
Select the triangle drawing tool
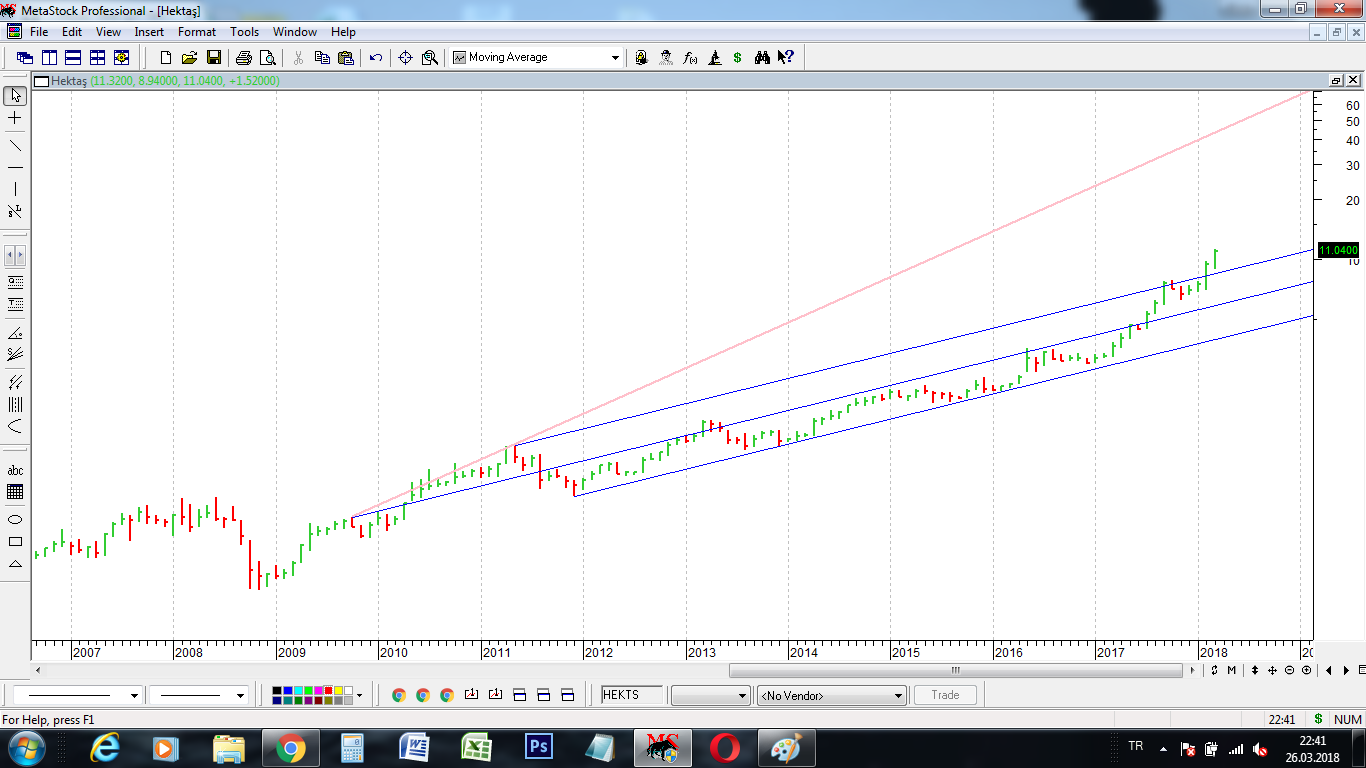pyautogui.click(x=15, y=564)
